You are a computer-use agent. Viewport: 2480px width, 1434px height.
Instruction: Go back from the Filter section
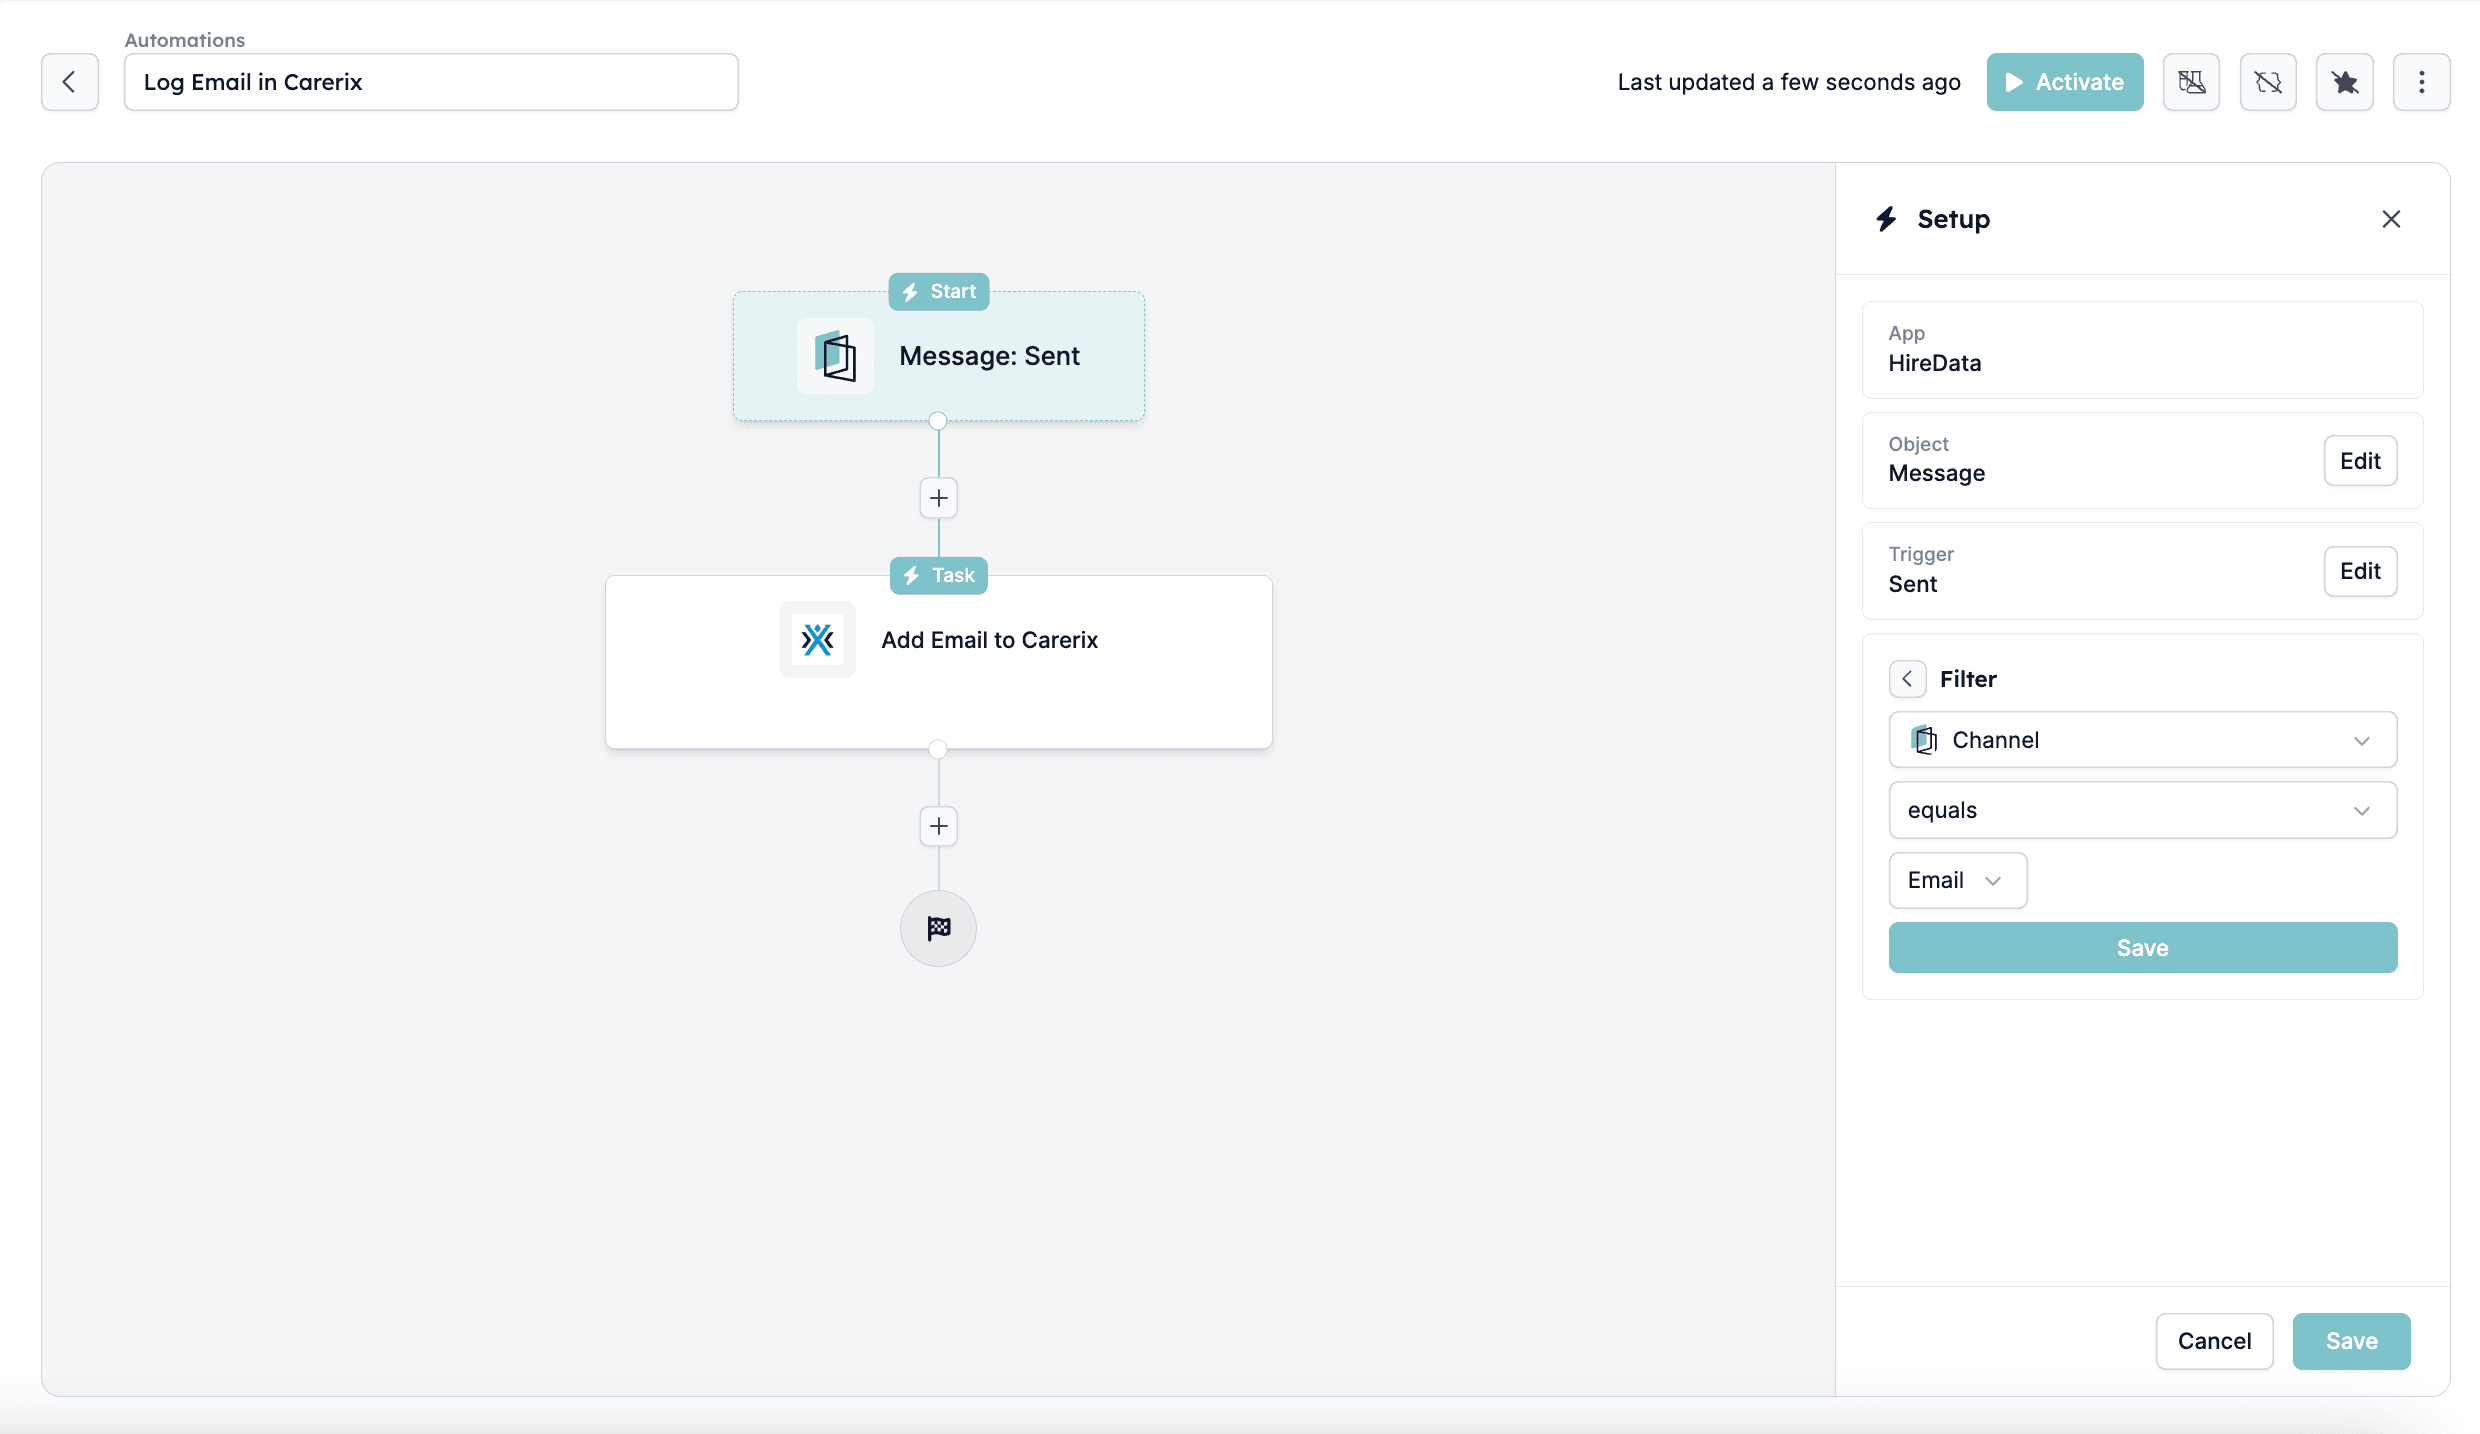click(x=1907, y=679)
